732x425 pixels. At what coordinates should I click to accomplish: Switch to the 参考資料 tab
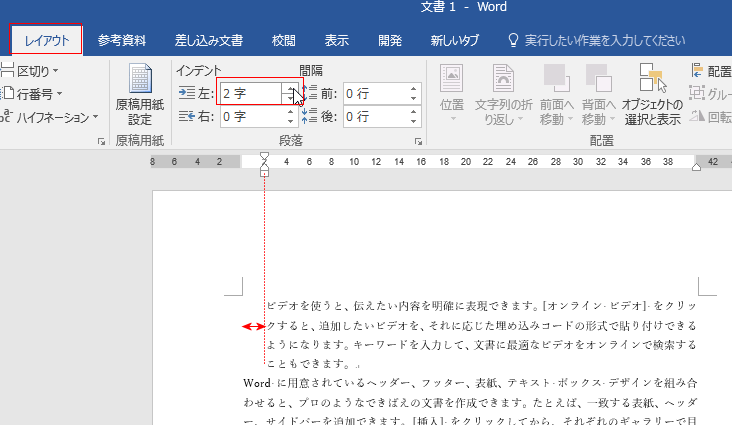(122, 41)
